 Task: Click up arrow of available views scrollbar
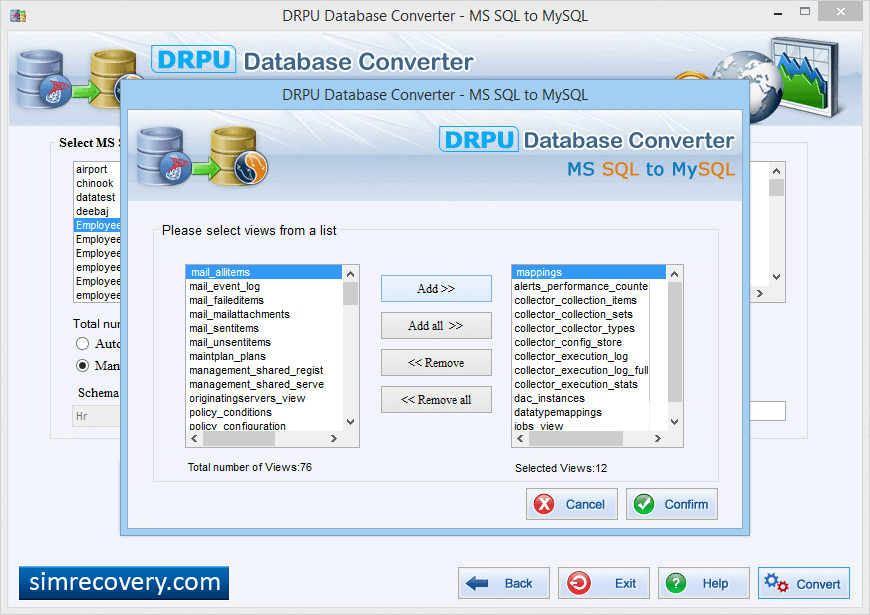[350, 274]
